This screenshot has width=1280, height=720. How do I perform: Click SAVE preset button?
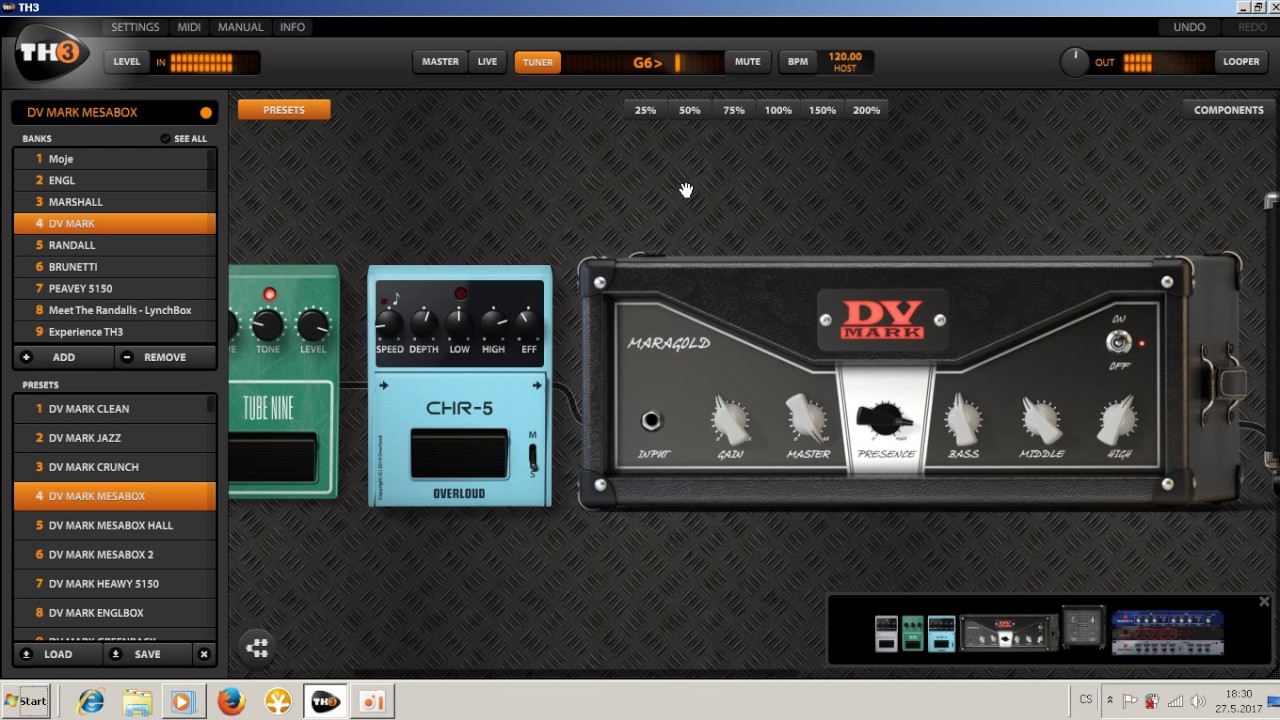[x=147, y=654]
